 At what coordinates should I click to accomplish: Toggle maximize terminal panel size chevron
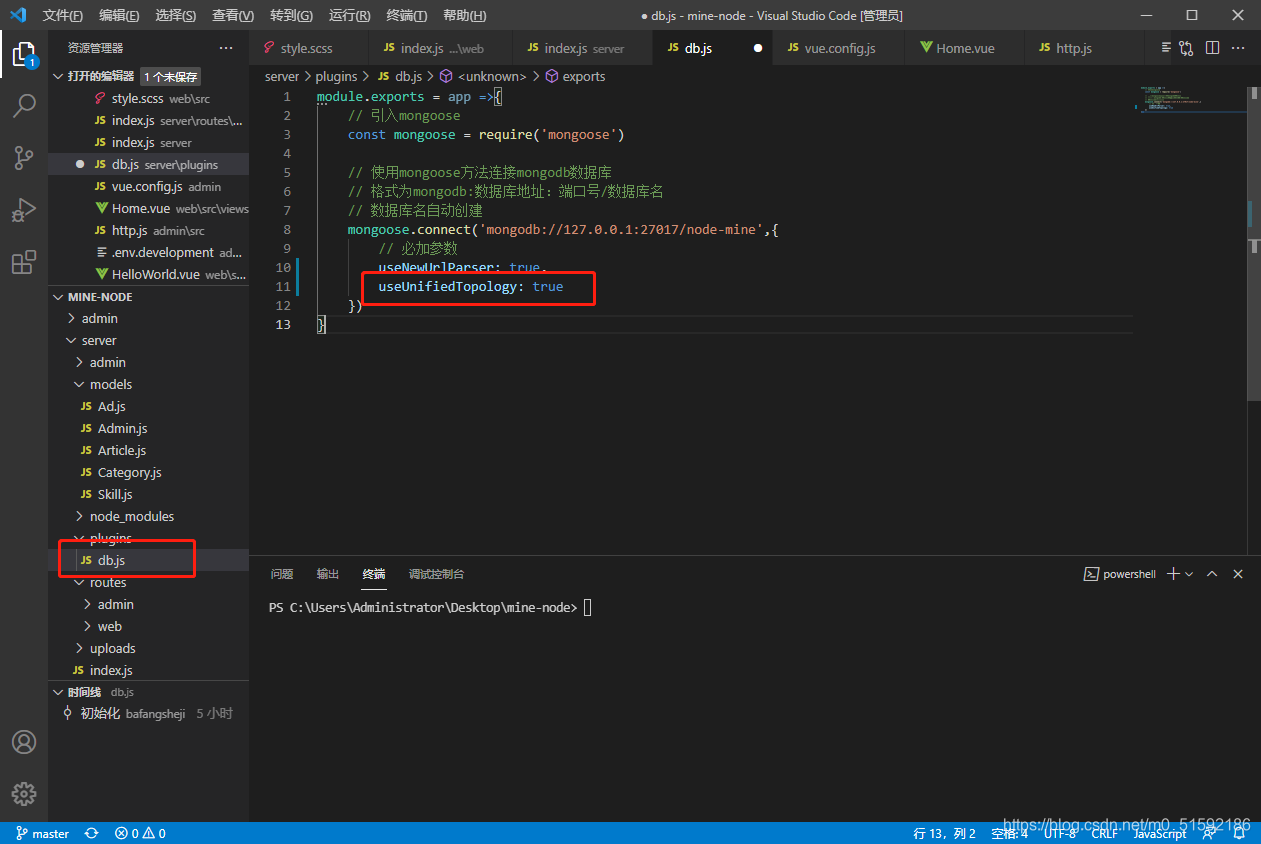(1212, 574)
